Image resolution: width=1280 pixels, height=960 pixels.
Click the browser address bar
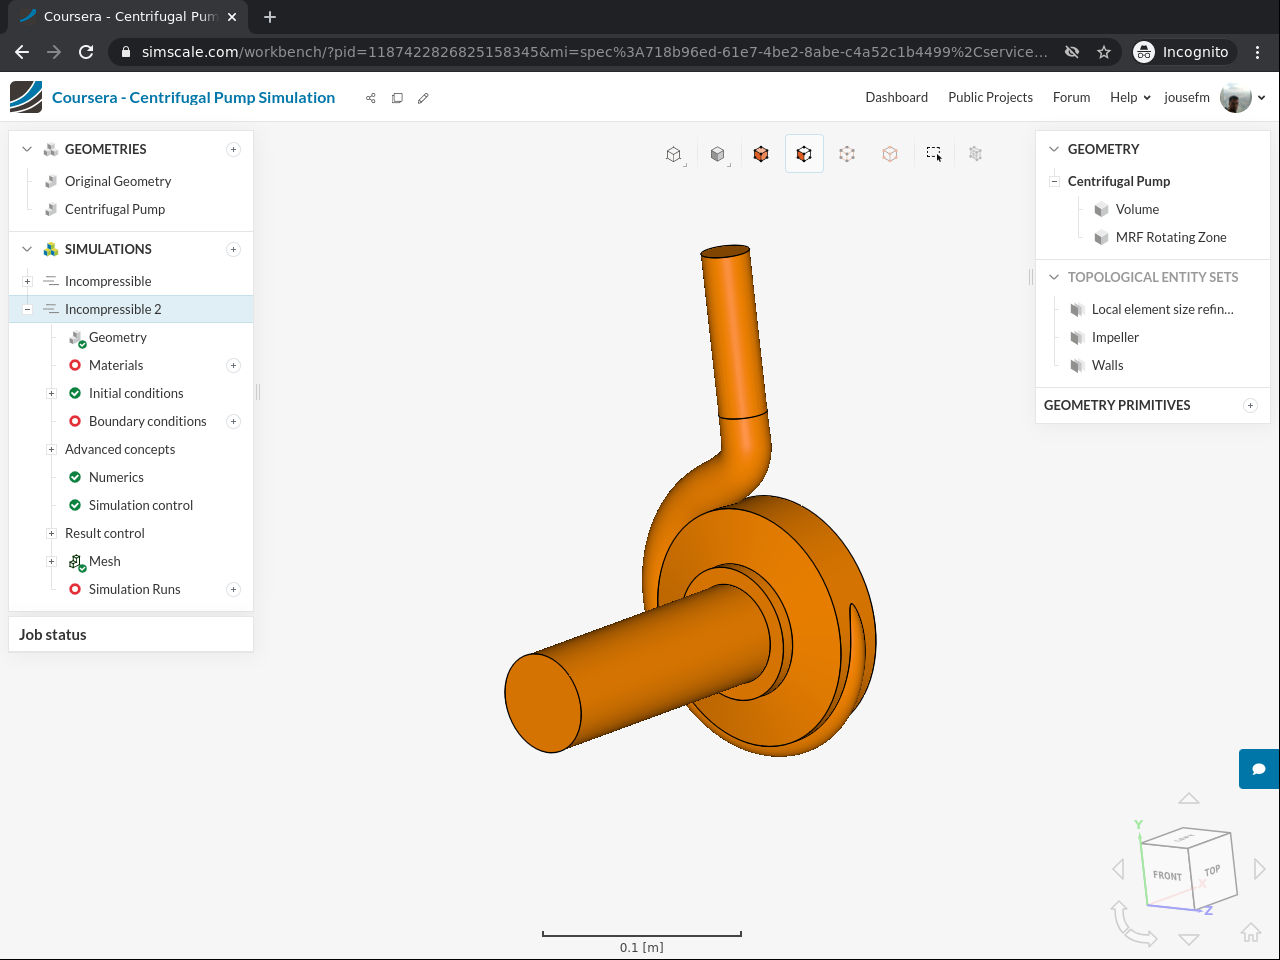coord(594,52)
